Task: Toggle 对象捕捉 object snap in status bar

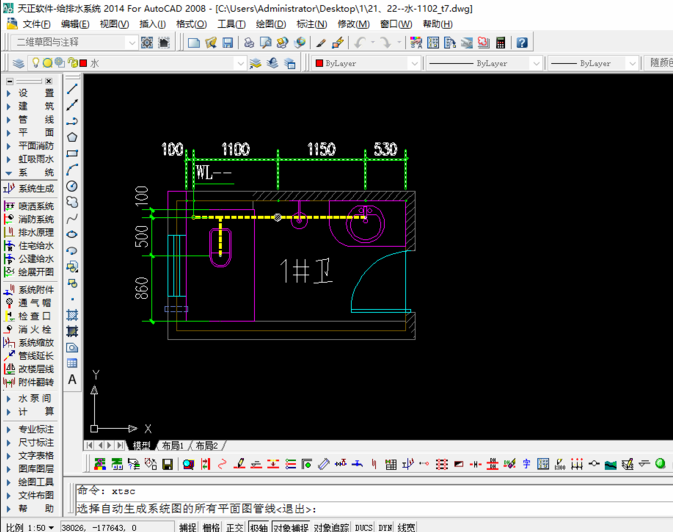Action: [291, 527]
